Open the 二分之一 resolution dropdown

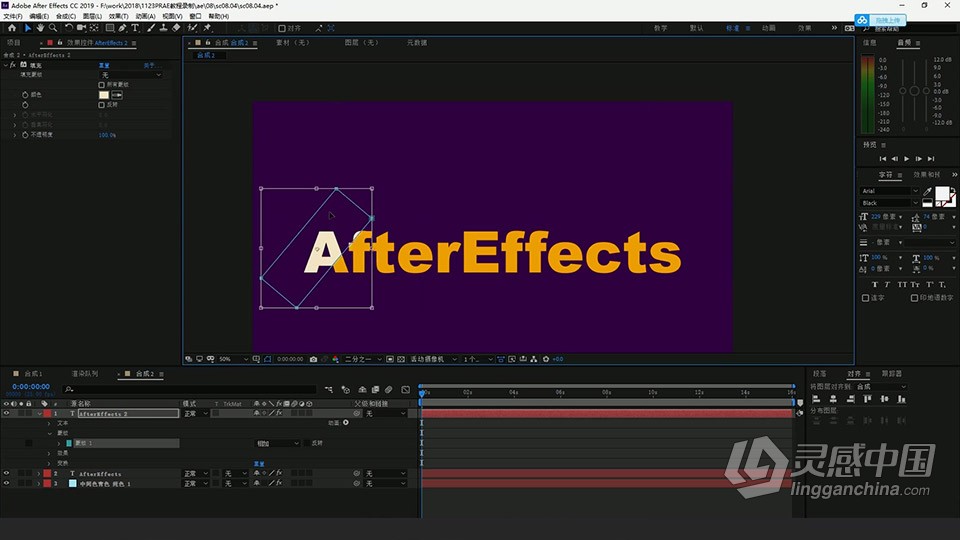[x=363, y=359]
